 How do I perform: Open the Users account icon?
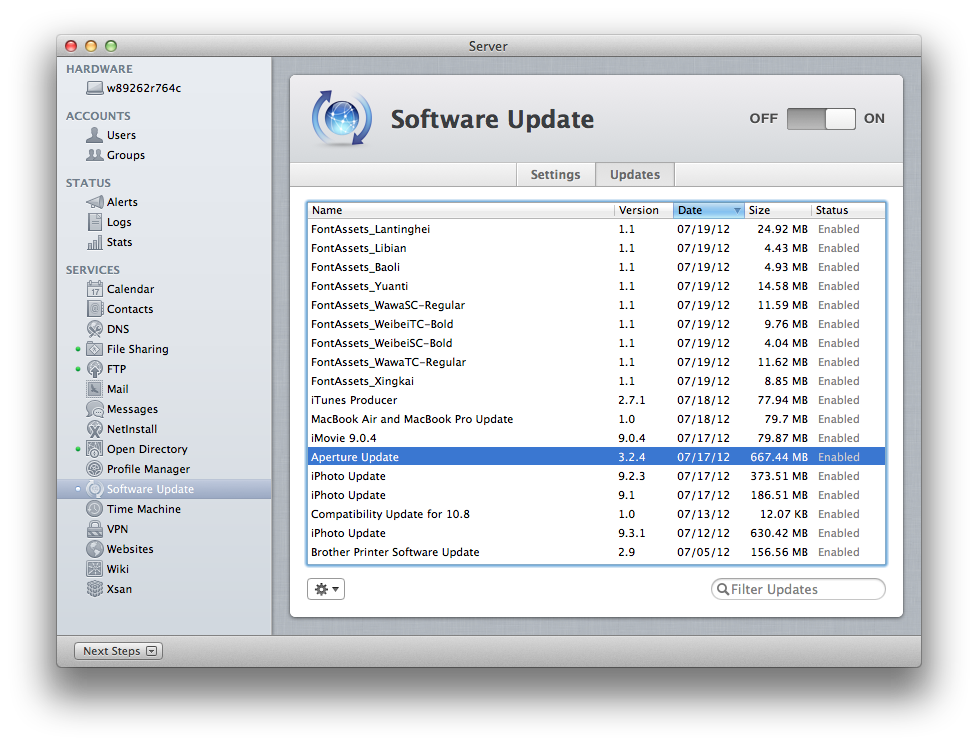(x=95, y=135)
